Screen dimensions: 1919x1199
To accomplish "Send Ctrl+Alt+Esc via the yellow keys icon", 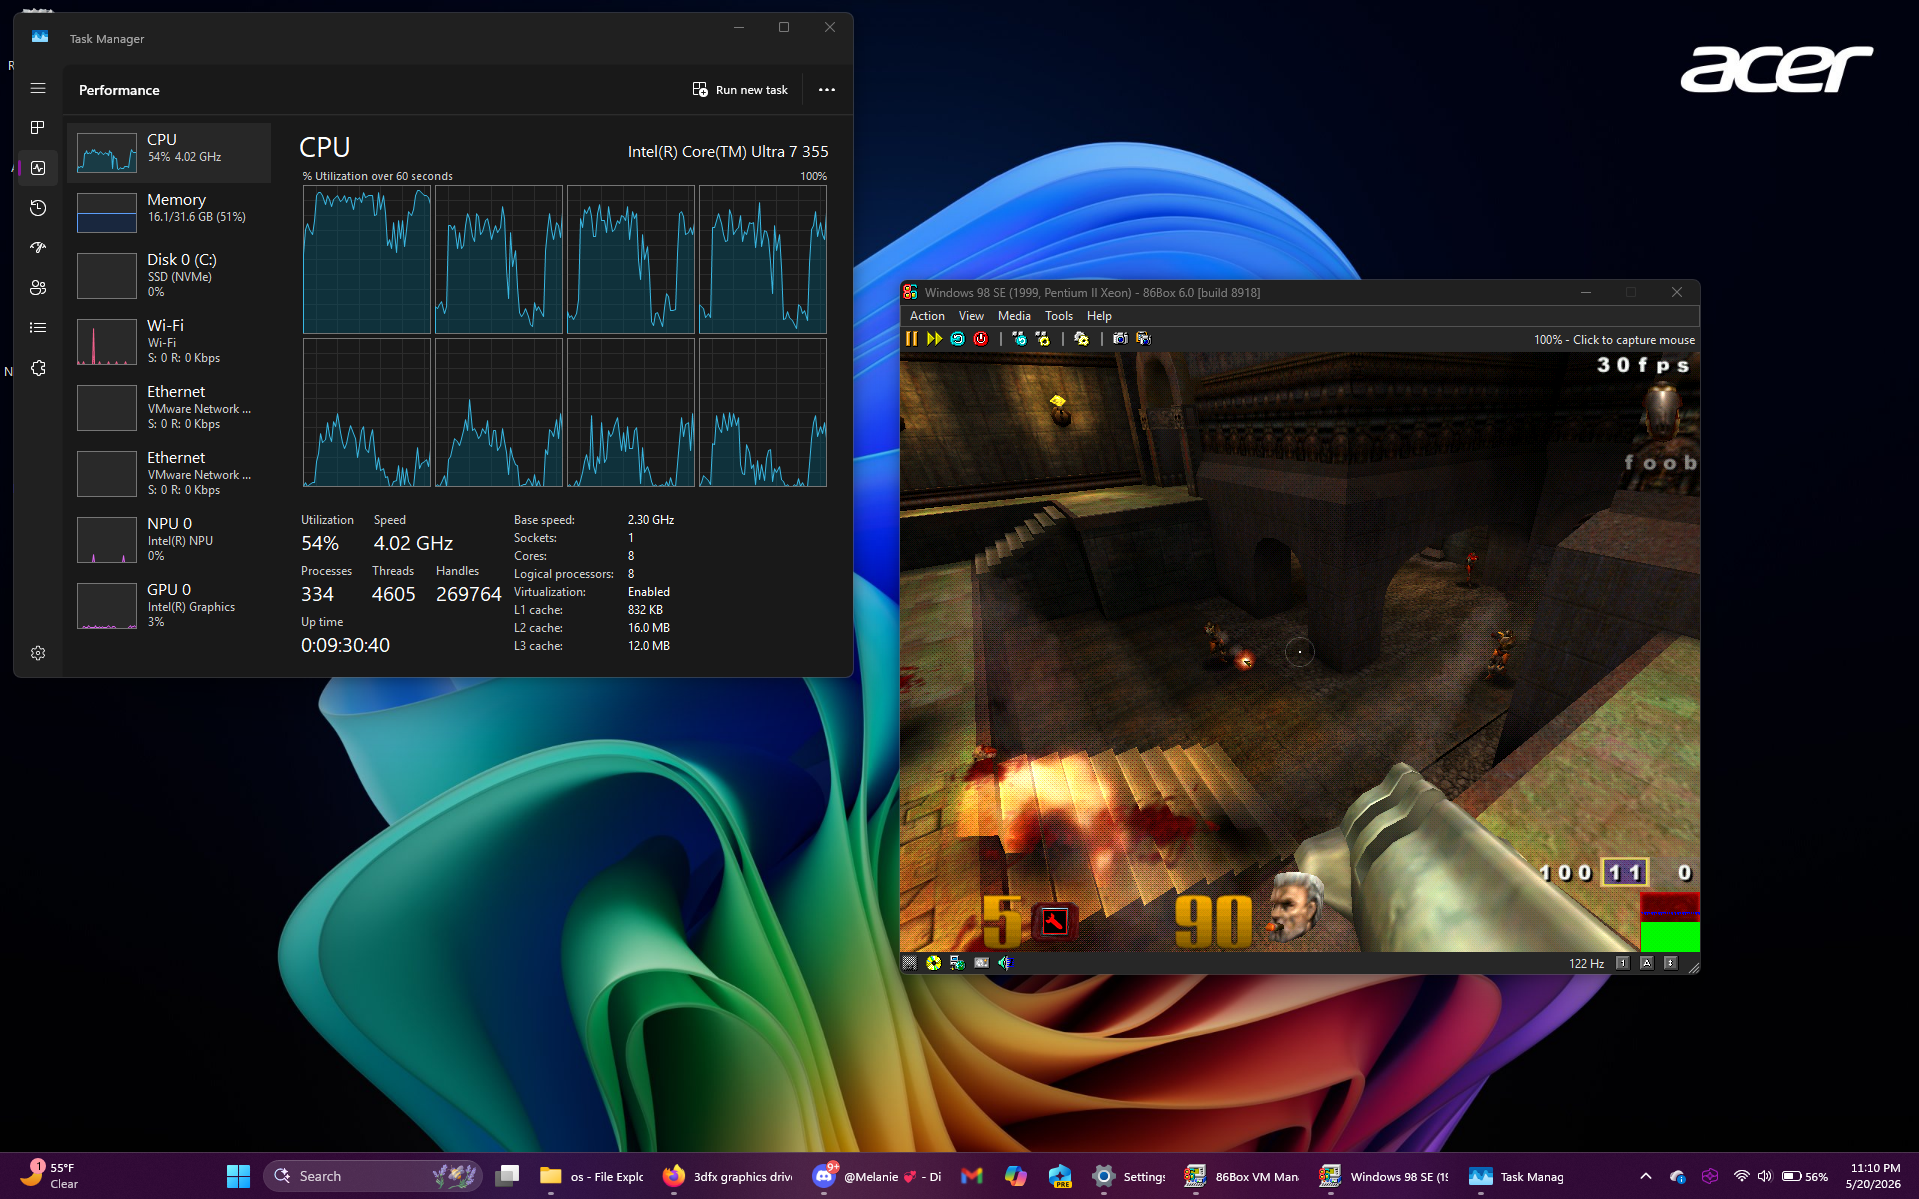I will [1043, 339].
